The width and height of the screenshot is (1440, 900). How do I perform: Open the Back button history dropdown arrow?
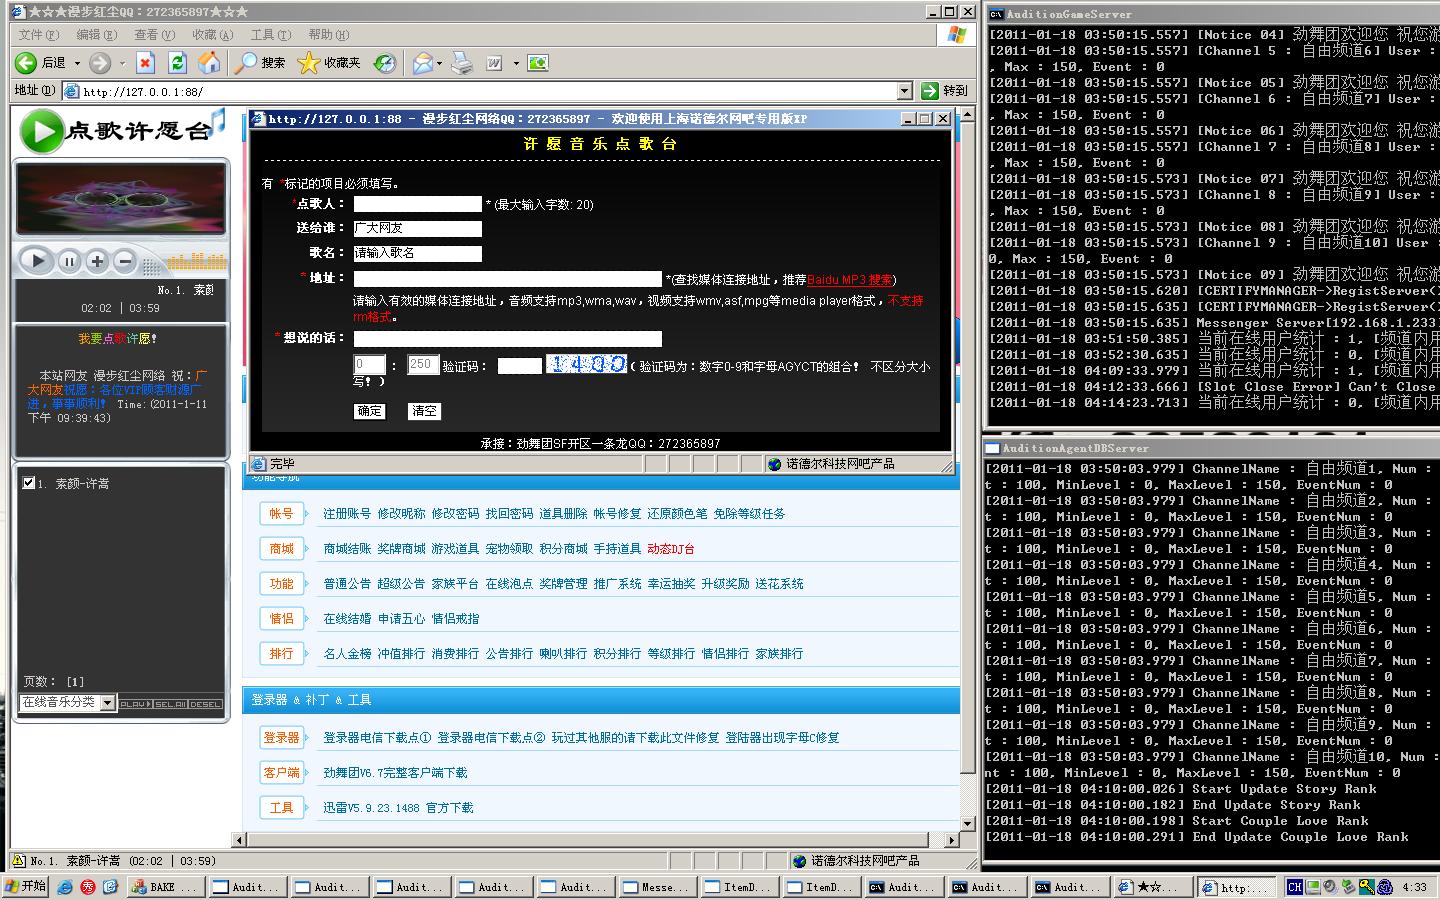pos(77,63)
